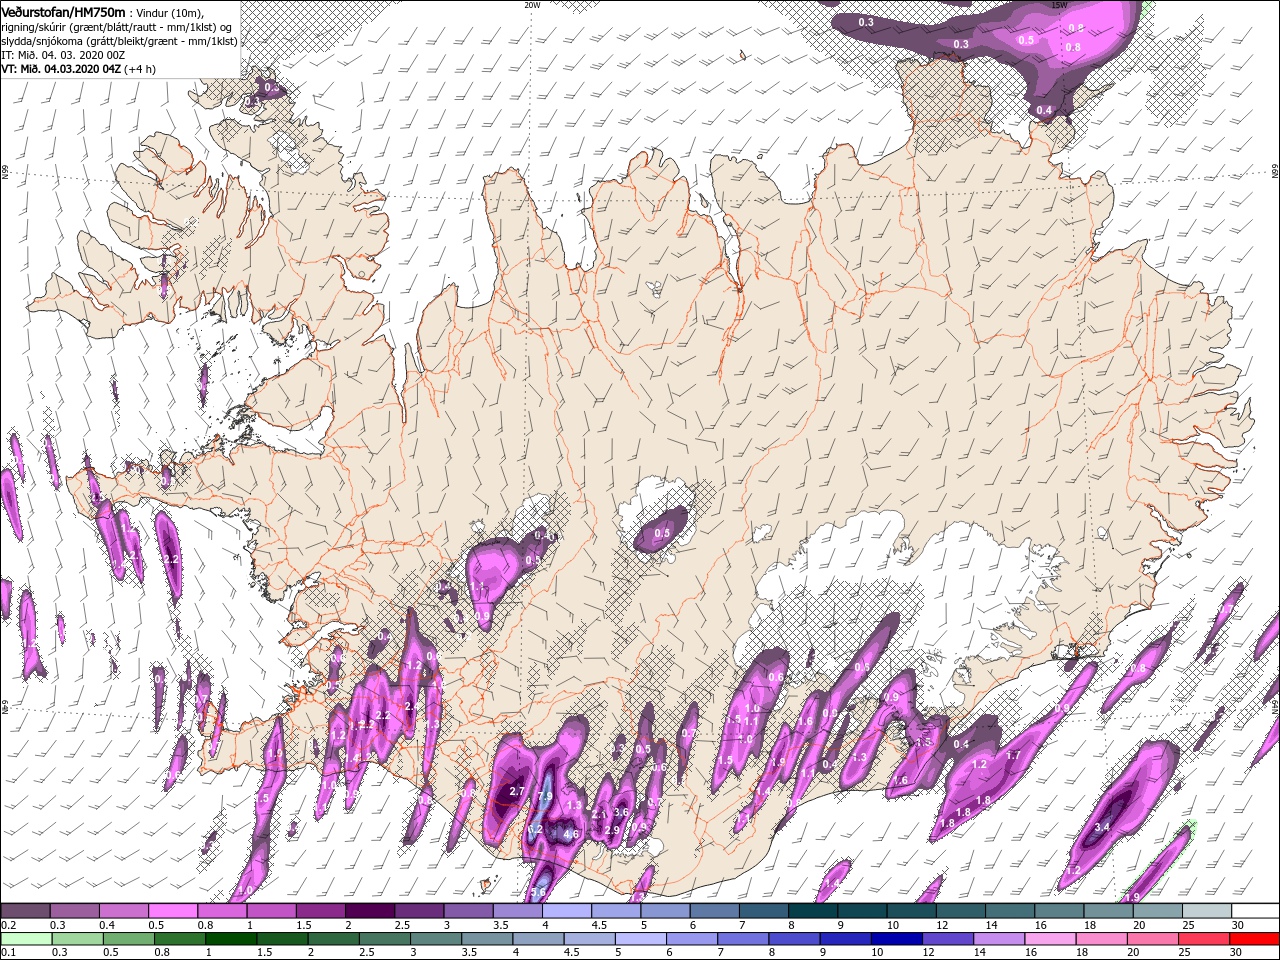Image resolution: width=1280 pixels, height=960 pixels.
Task: Click the 'VT: Mið. 04.03.2020 04Z' valid time
Action: click(x=61, y=69)
